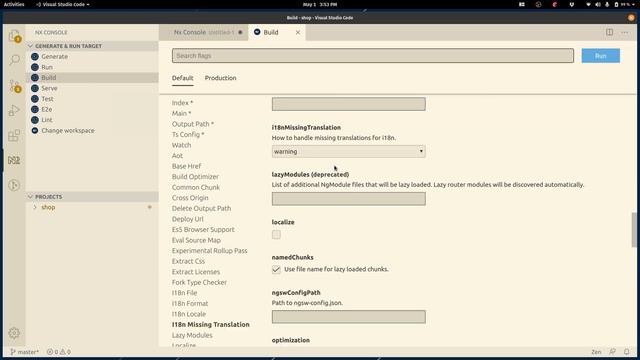Jump to the Output Path flag
640x360 pixels.
(193, 124)
